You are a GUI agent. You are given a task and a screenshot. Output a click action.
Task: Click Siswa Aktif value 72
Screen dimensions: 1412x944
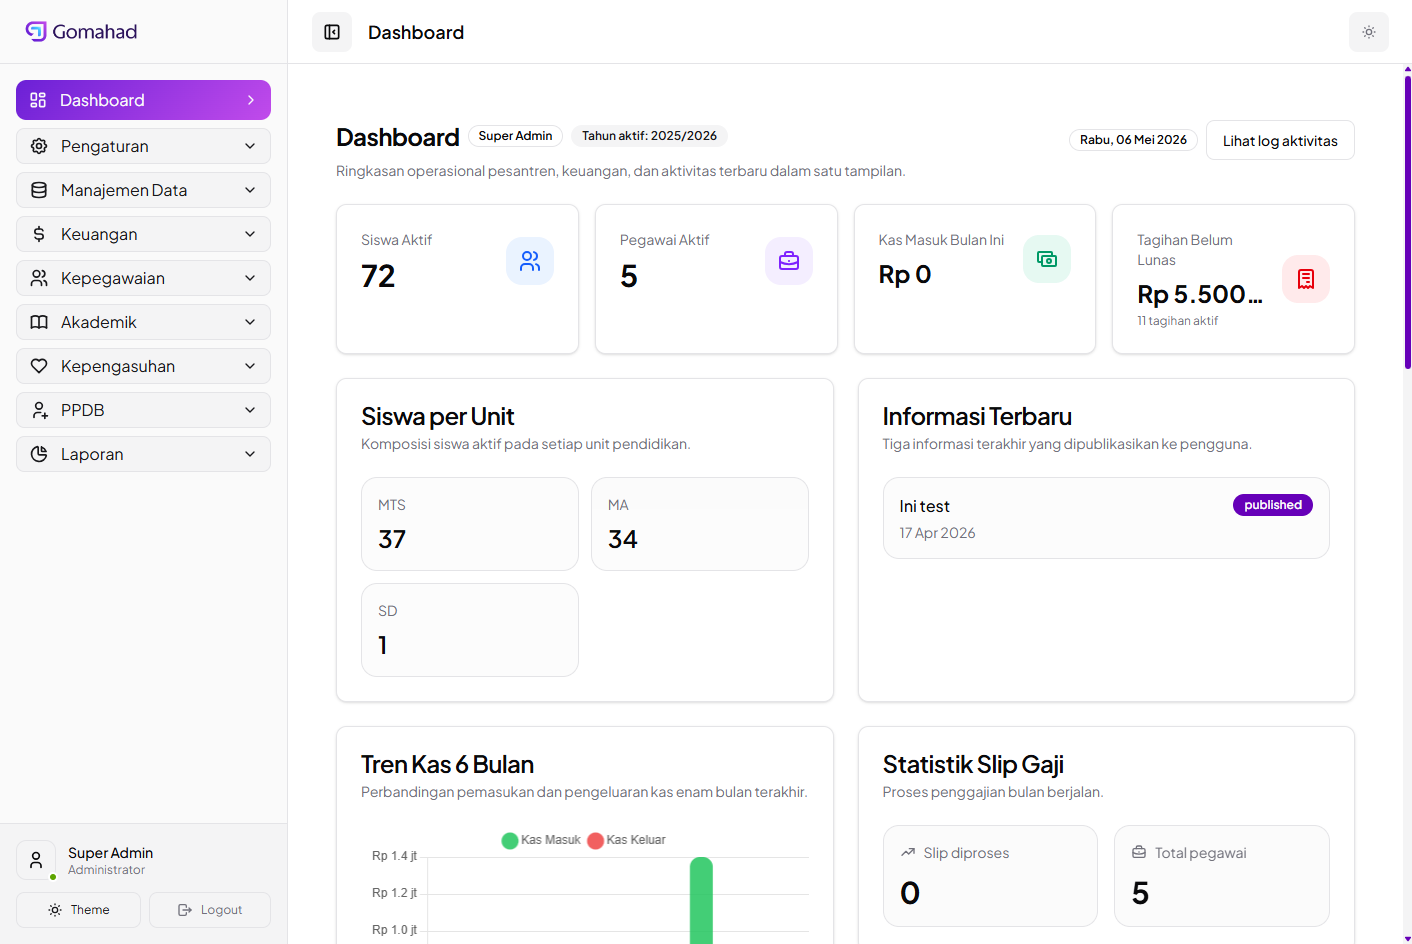(378, 276)
